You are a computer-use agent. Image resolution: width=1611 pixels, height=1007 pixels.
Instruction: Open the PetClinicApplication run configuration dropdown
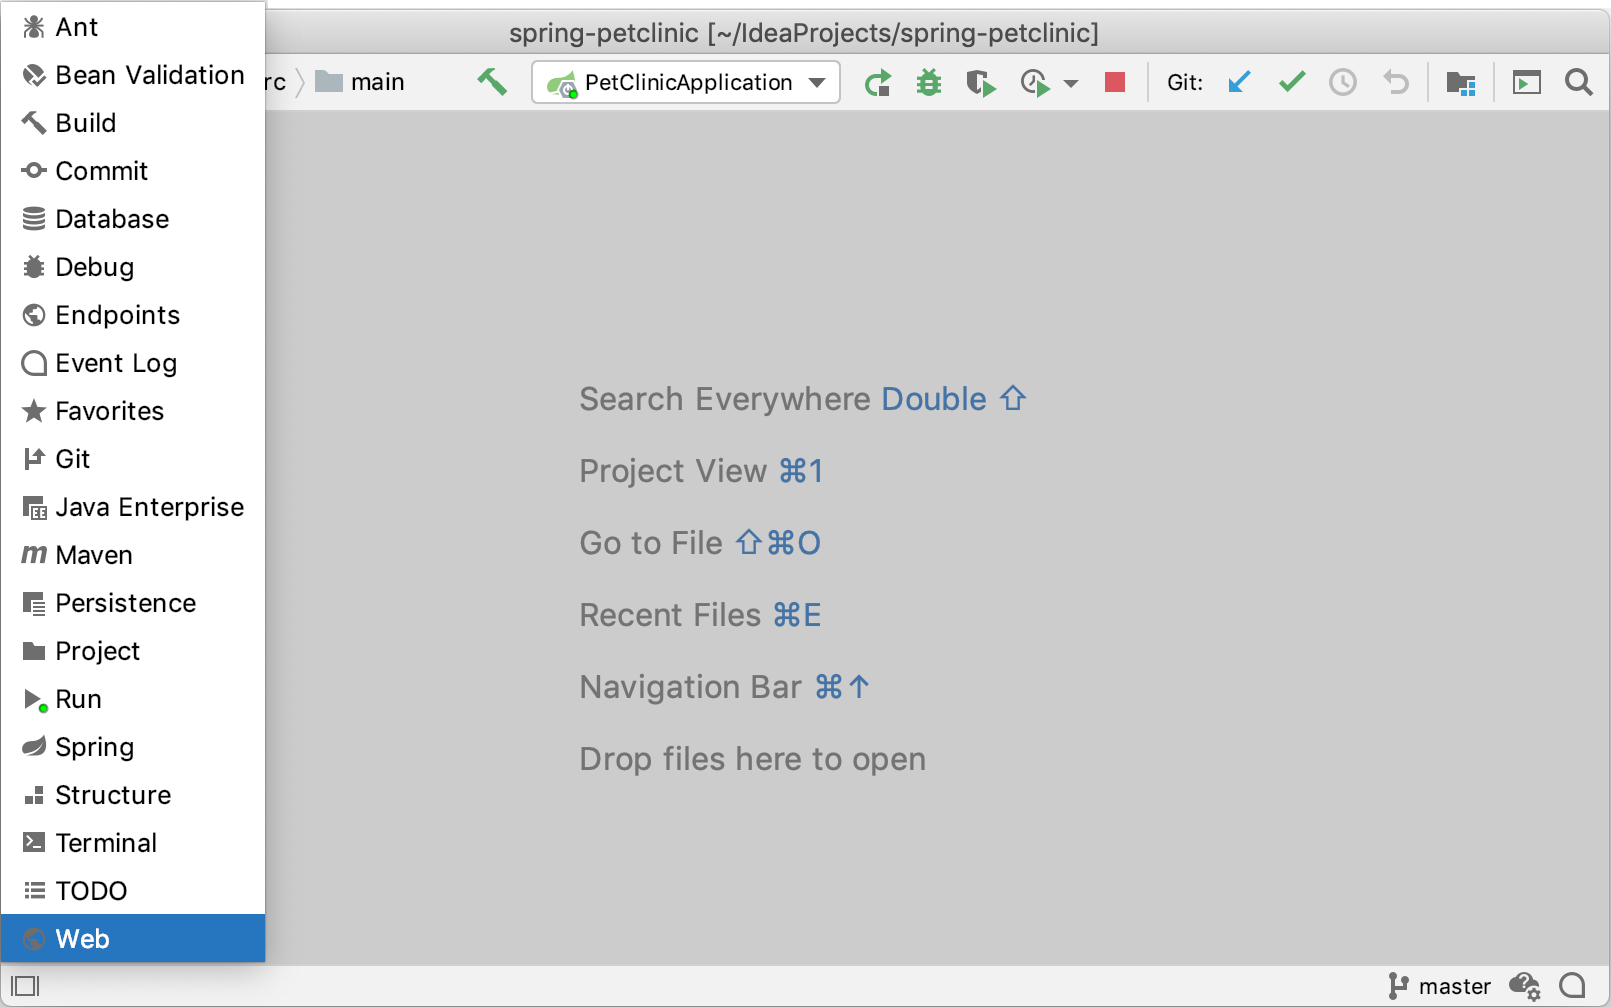click(686, 82)
